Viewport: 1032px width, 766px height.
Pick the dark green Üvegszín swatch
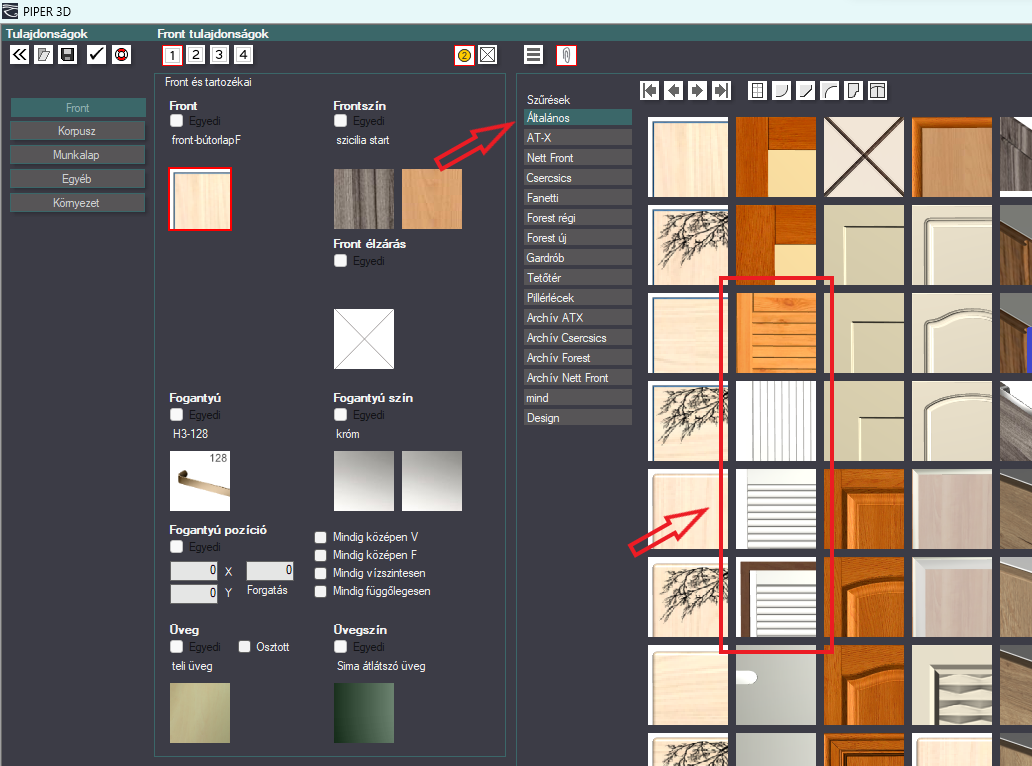tap(364, 713)
